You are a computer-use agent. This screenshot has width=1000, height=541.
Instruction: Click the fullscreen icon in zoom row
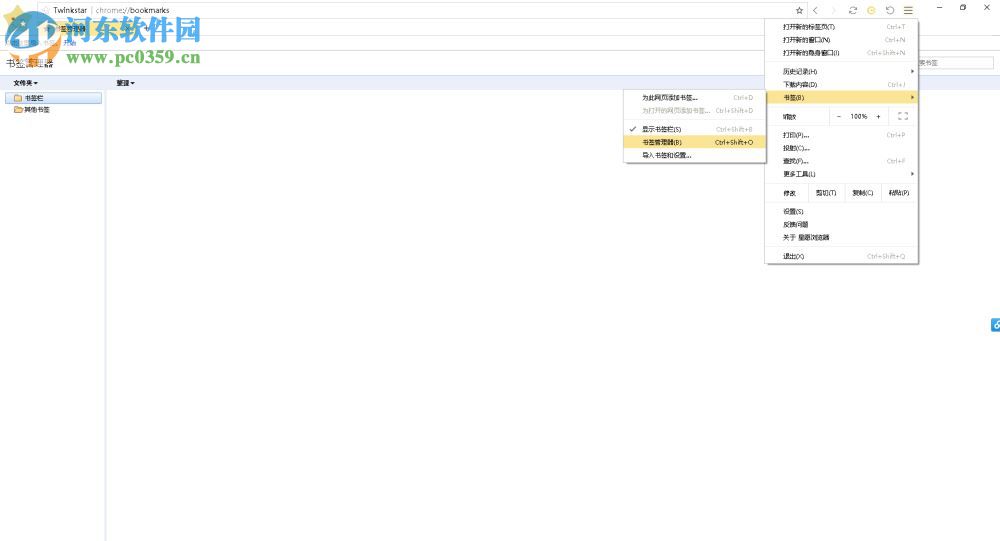[902, 116]
